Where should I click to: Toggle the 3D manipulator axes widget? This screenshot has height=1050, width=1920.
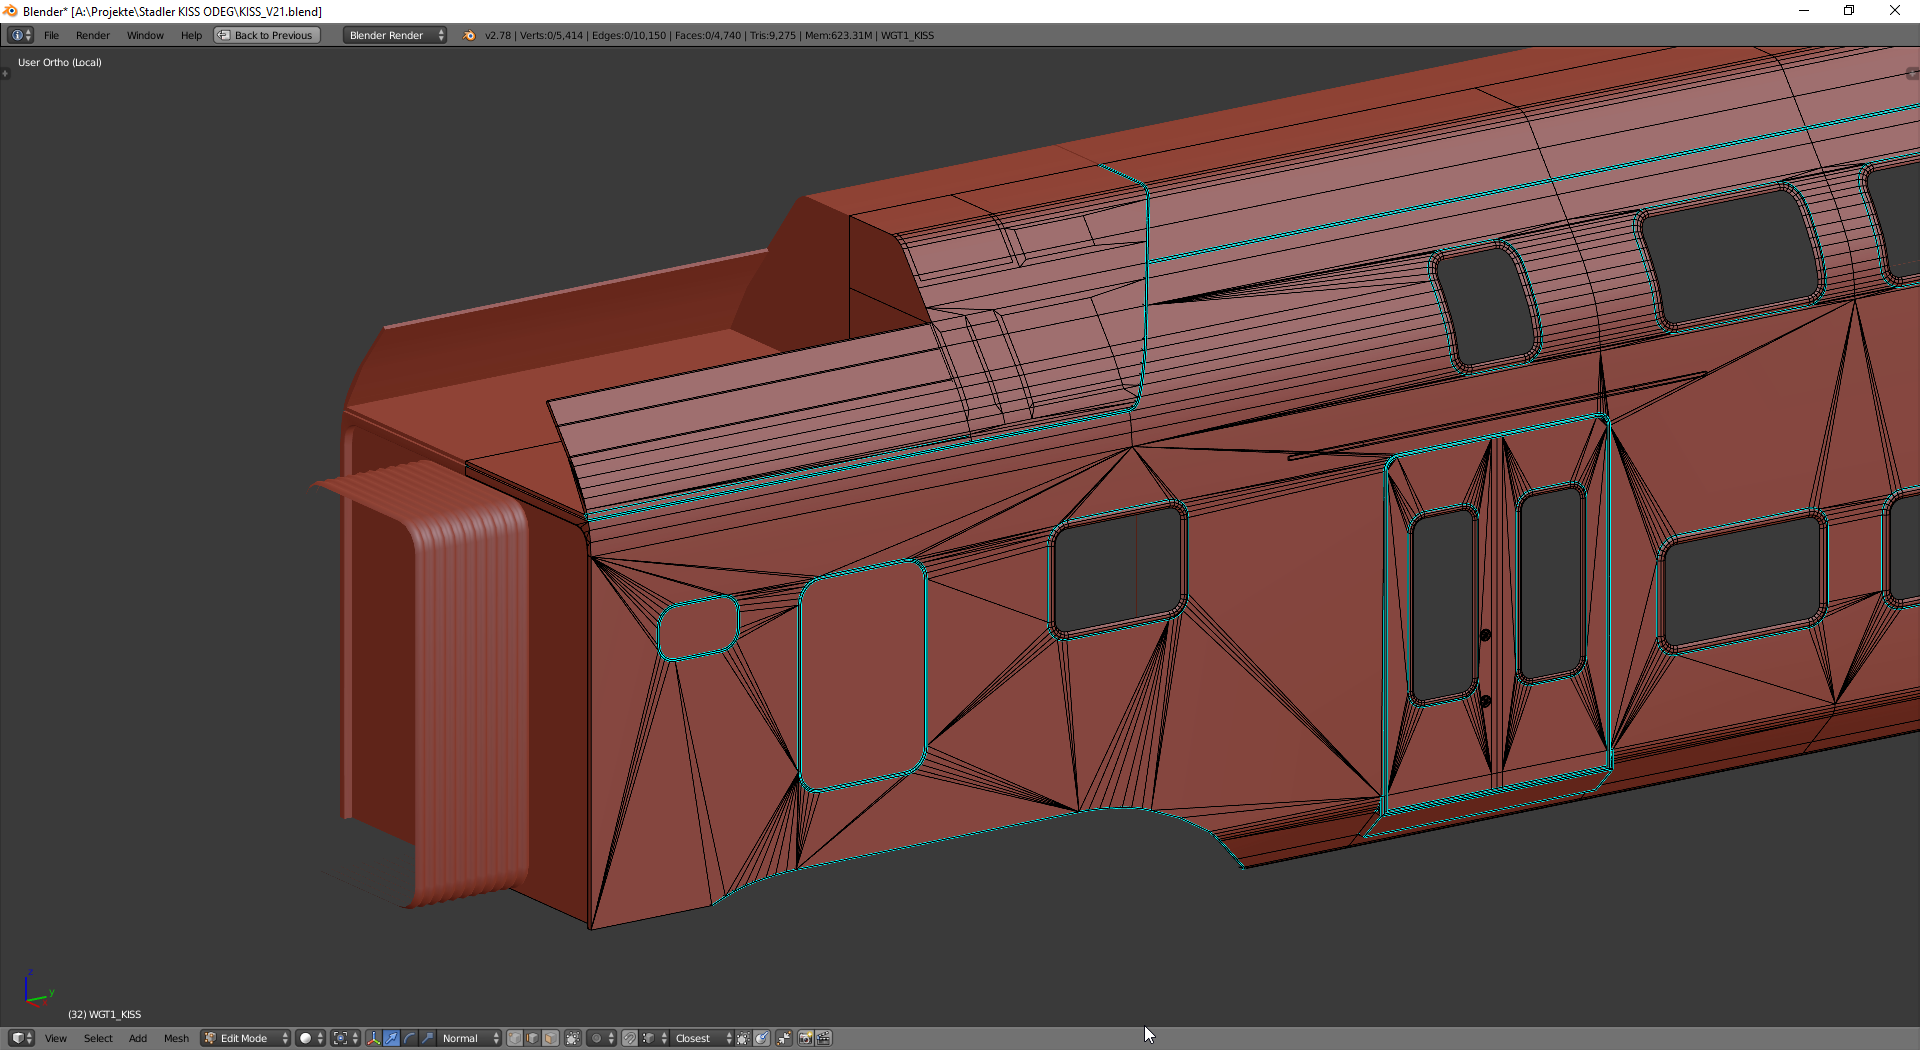pyautogui.click(x=373, y=1038)
